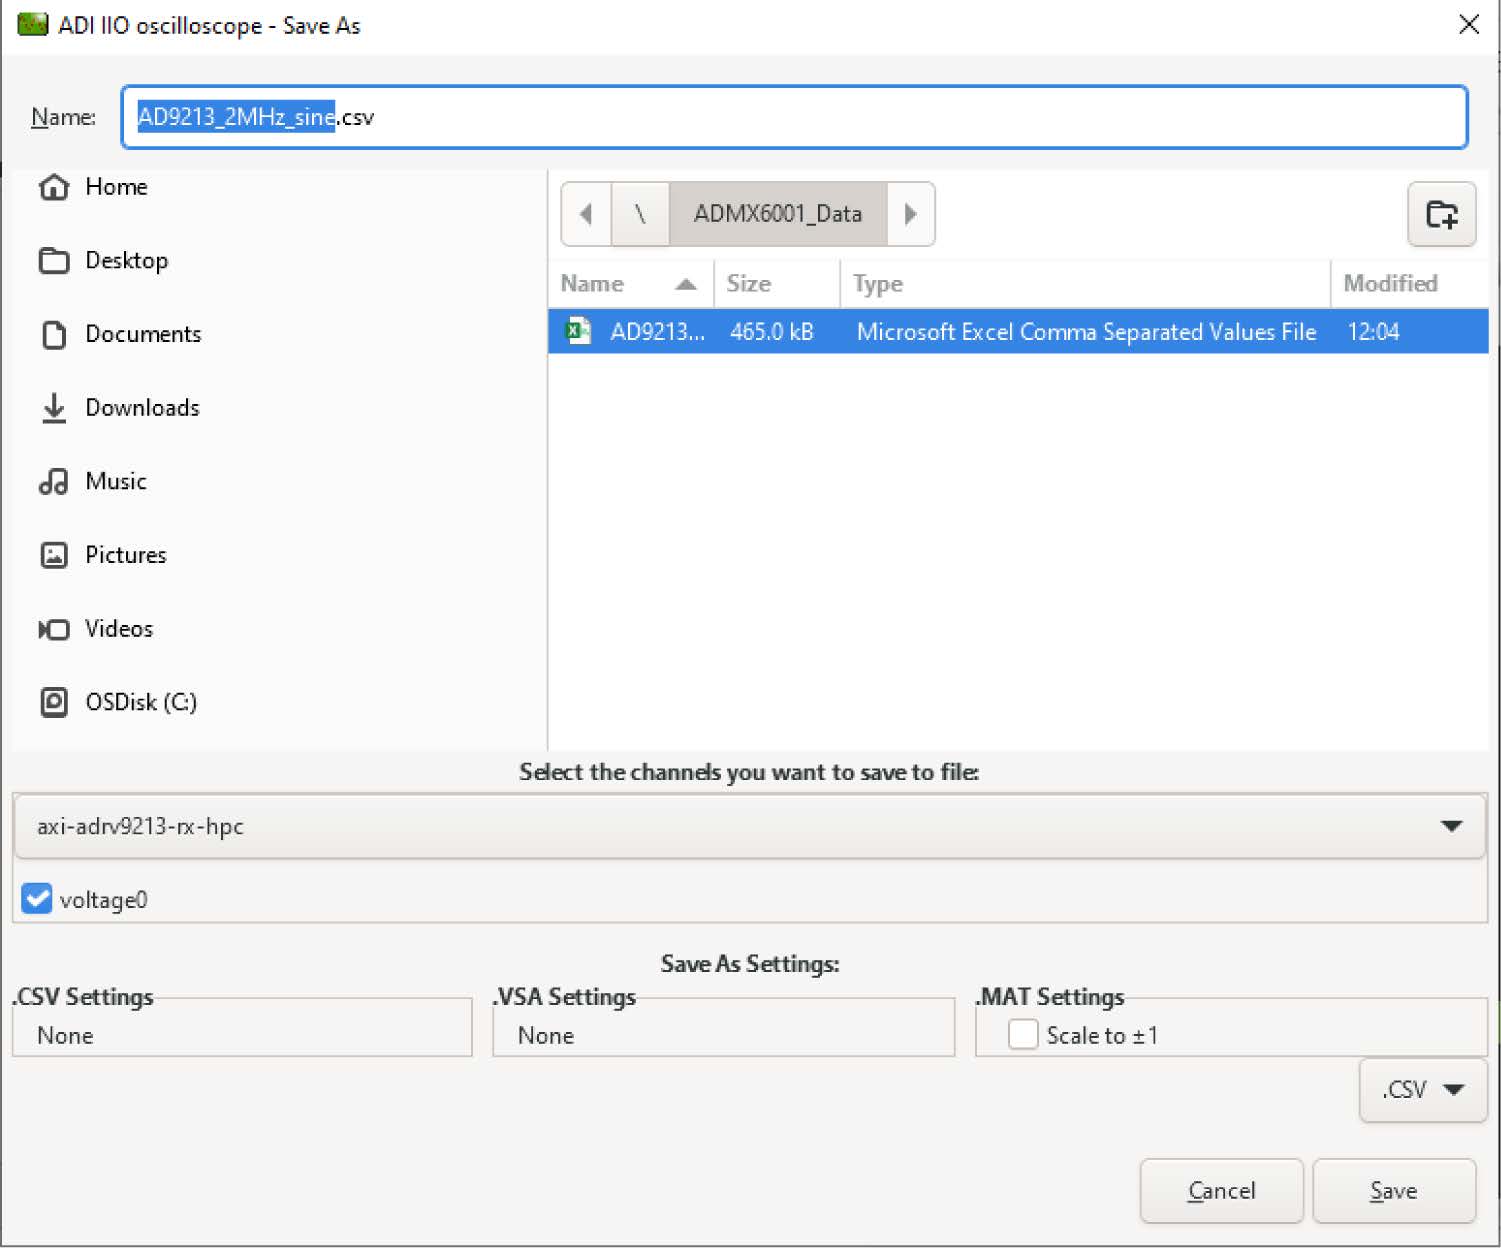This screenshot has width=1501, height=1249.
Task: Sort files by Size column header
Action: point(749,284)
